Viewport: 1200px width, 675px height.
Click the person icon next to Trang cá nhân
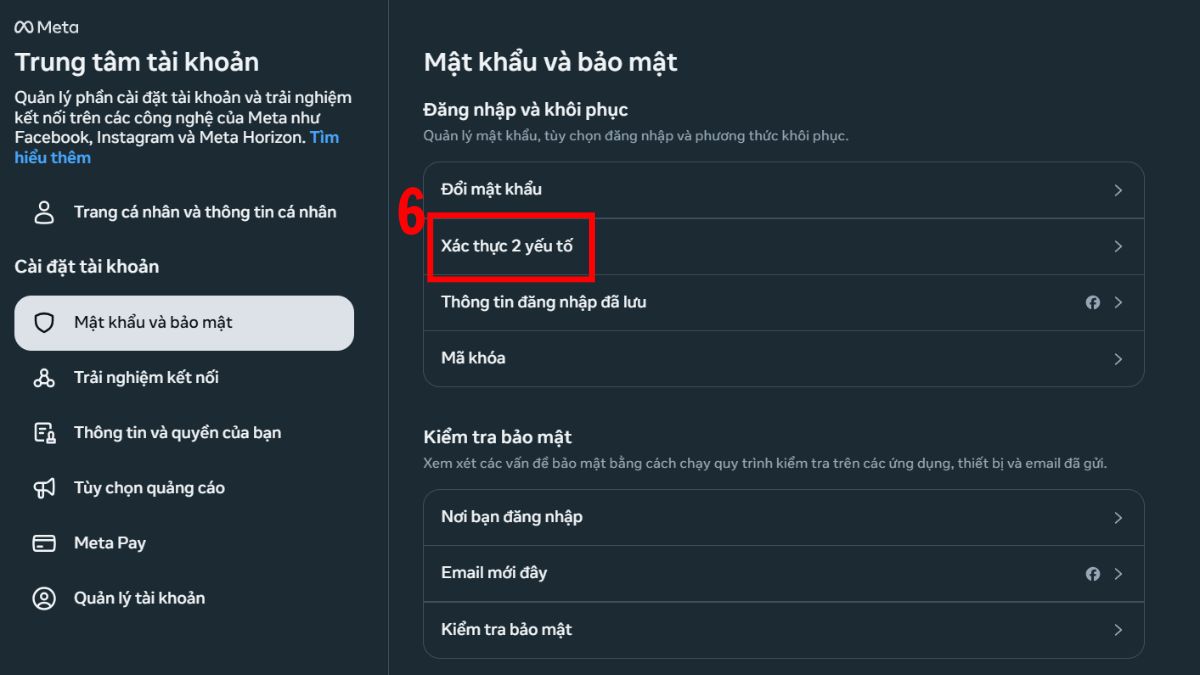pyautogui.click(x=44, y=211)
